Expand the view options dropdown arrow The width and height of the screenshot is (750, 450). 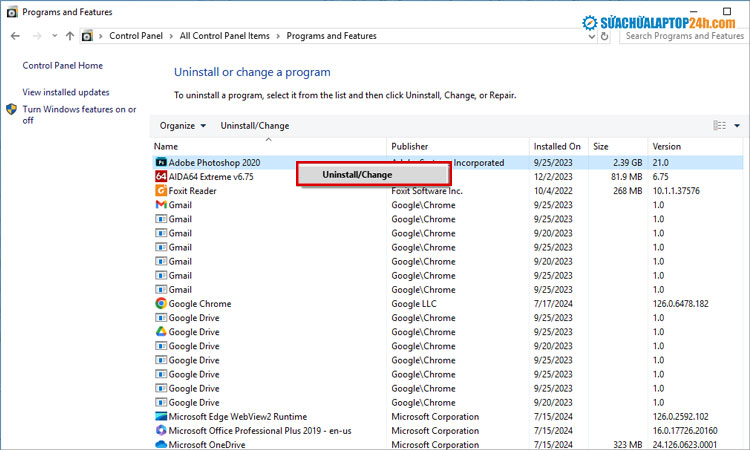tap(737, 126)
